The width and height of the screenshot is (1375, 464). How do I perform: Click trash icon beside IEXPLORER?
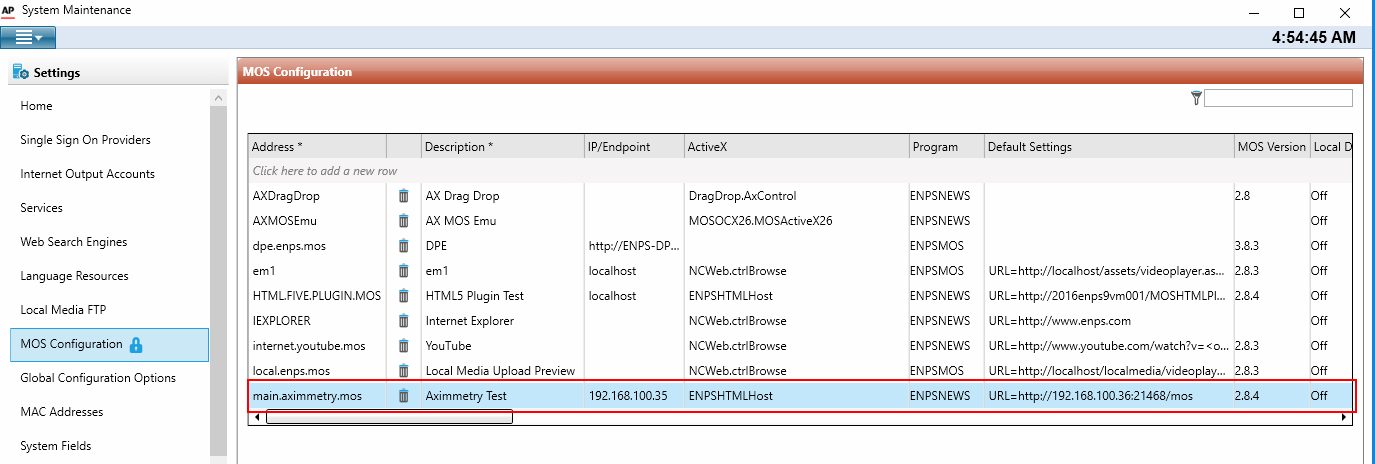(x=404, y=321)
